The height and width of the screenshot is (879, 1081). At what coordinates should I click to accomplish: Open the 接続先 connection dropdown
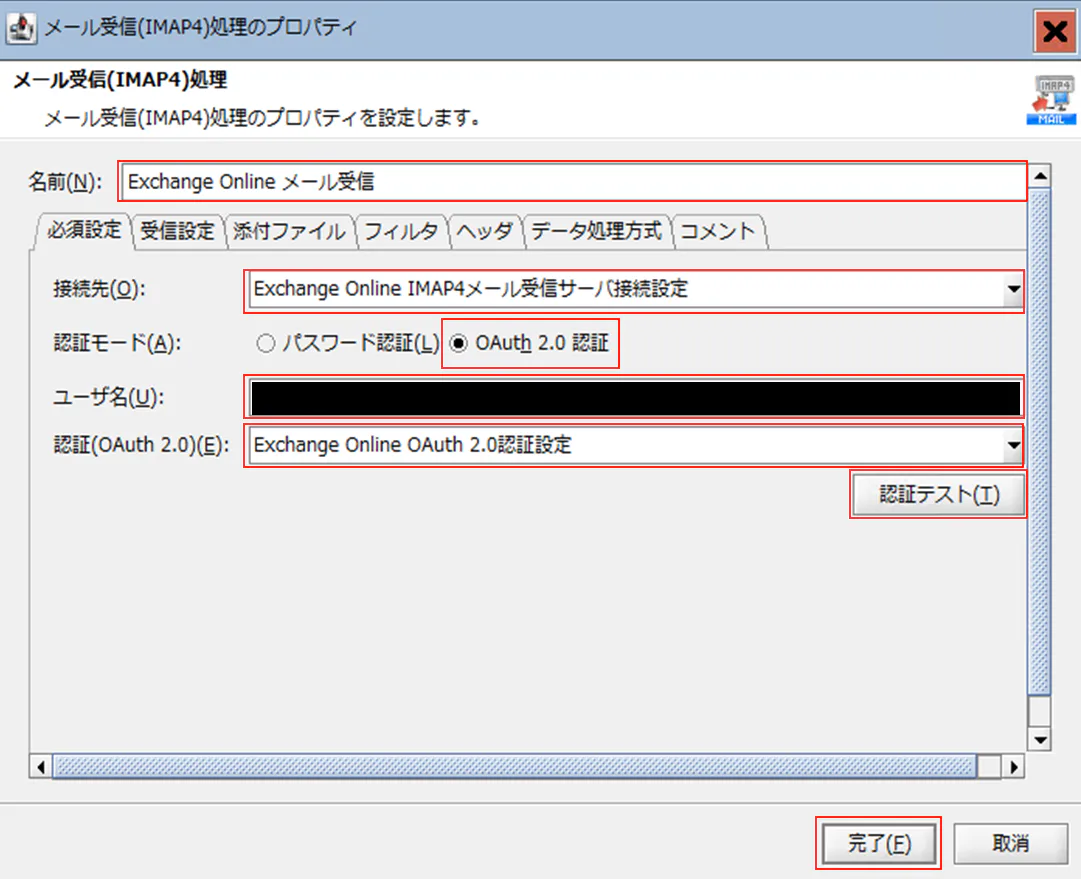click(x=1013, y=290)
